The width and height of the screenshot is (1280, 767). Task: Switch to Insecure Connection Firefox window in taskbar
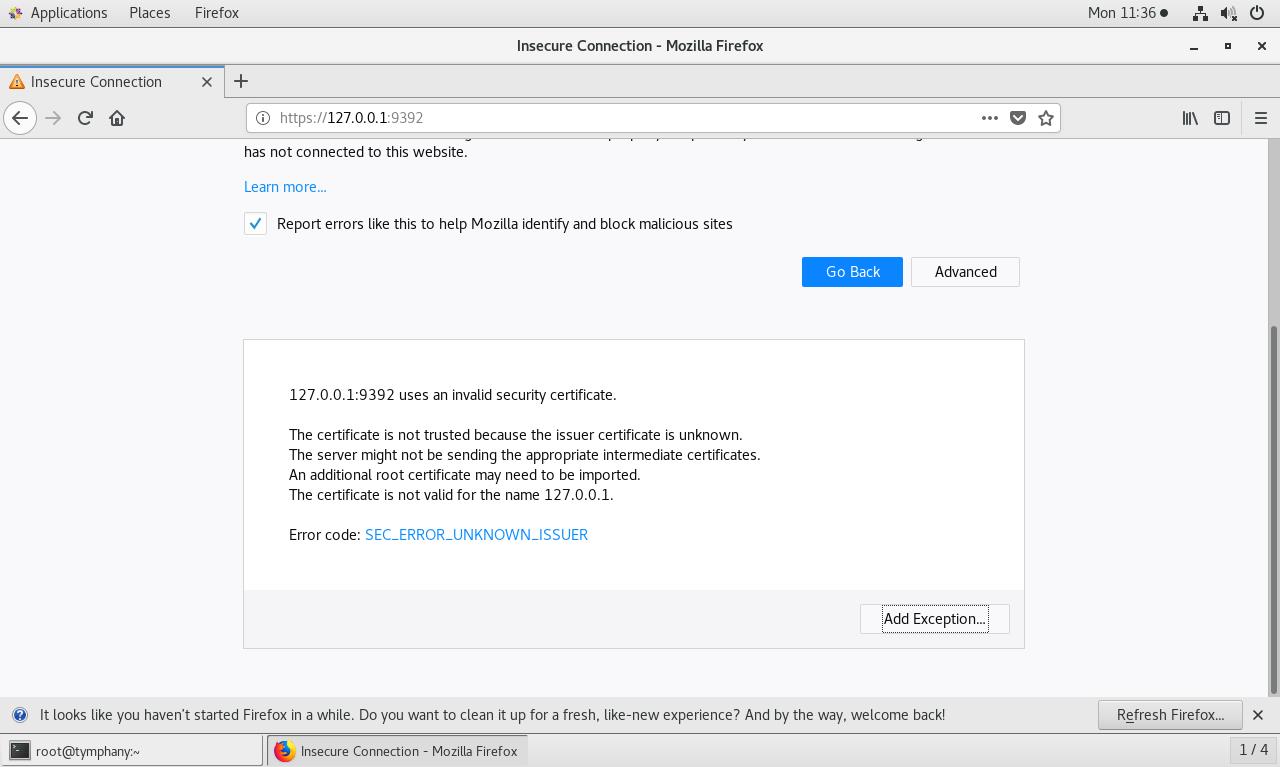coord(397,751)
